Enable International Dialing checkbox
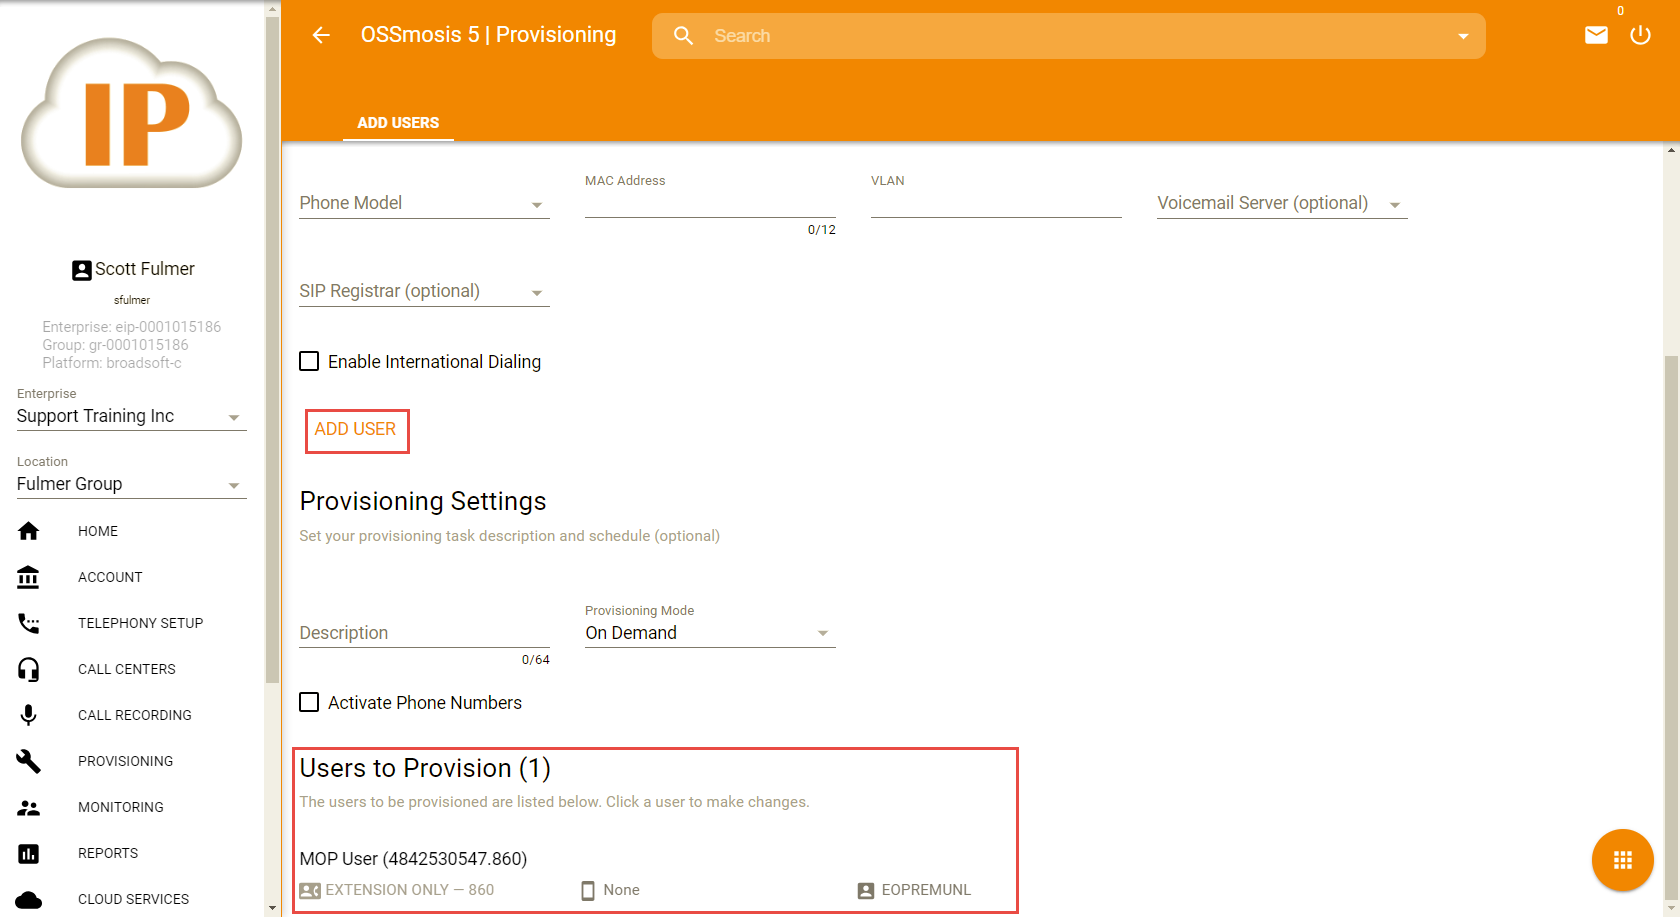Viewport: 1680px width, 917px height. [x=310, y=362]
